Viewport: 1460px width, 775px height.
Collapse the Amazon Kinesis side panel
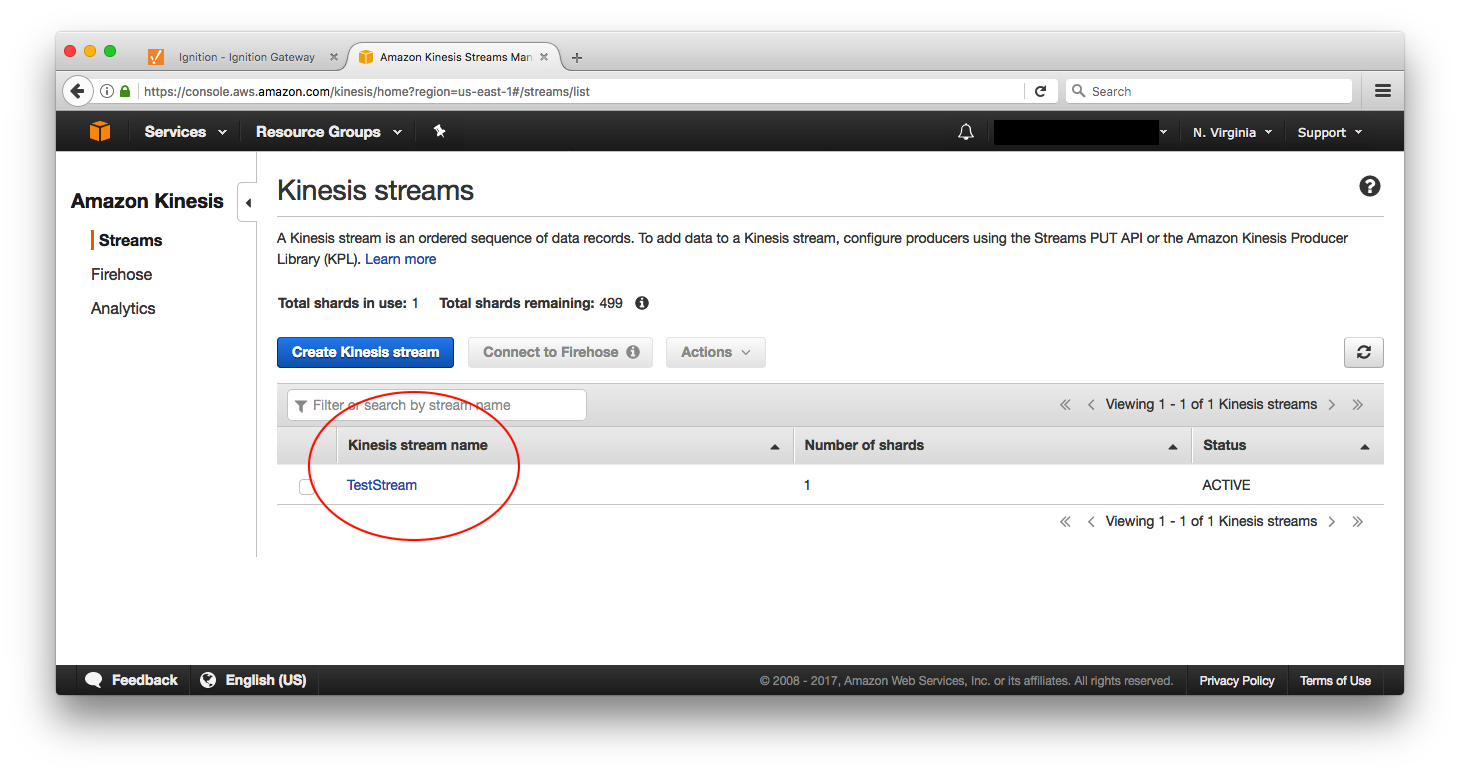(248, 203)
